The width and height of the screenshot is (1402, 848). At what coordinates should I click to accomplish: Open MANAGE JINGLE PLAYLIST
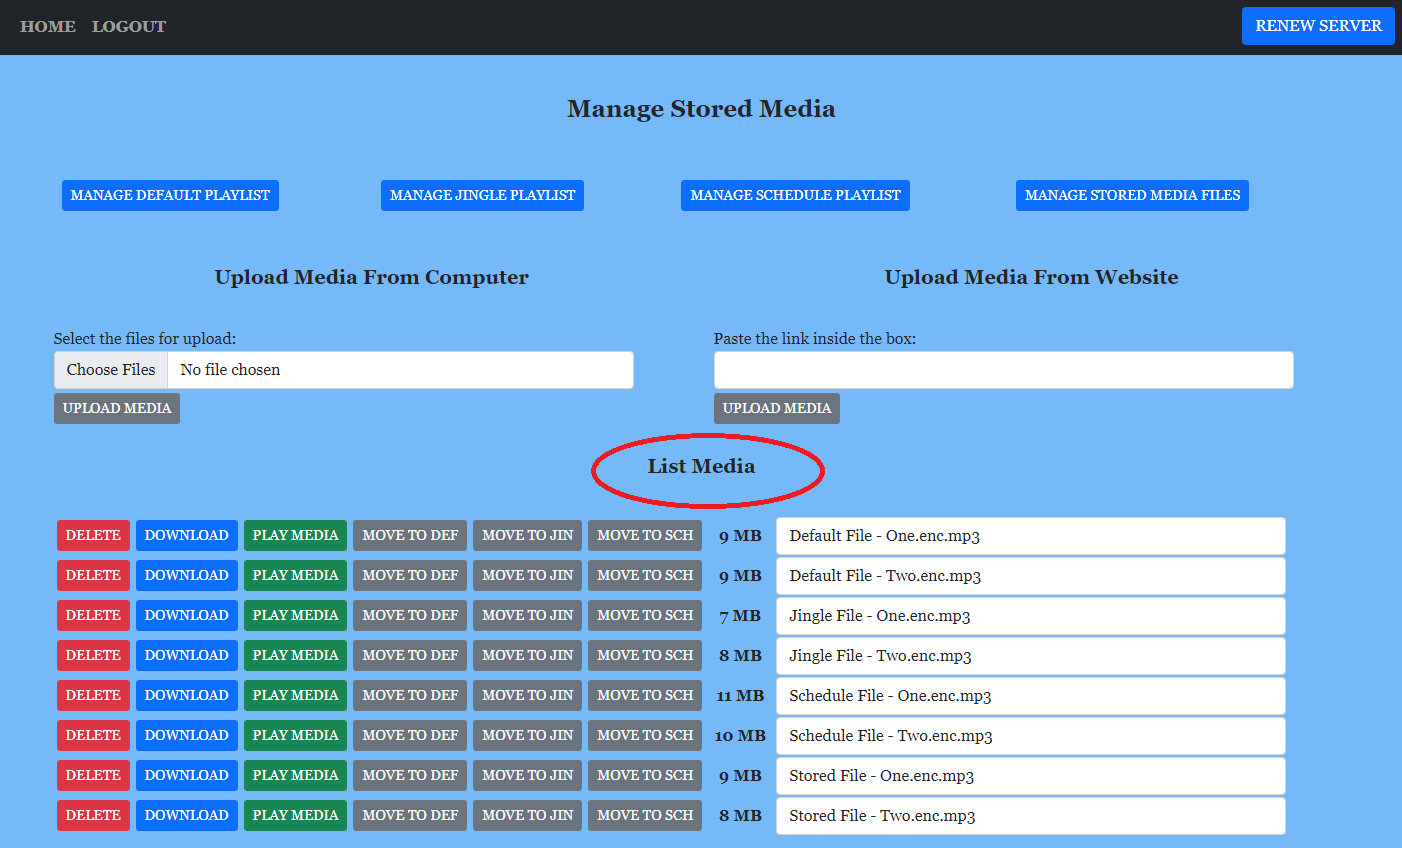482,195
